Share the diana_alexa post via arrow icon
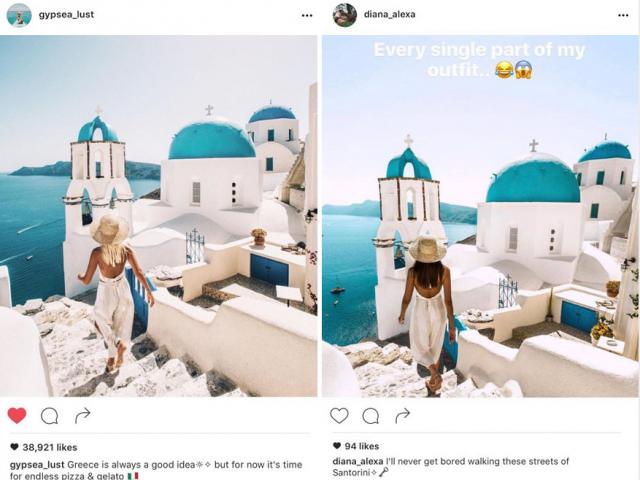Viewport: 640px width, 480px height. point(402,416)
